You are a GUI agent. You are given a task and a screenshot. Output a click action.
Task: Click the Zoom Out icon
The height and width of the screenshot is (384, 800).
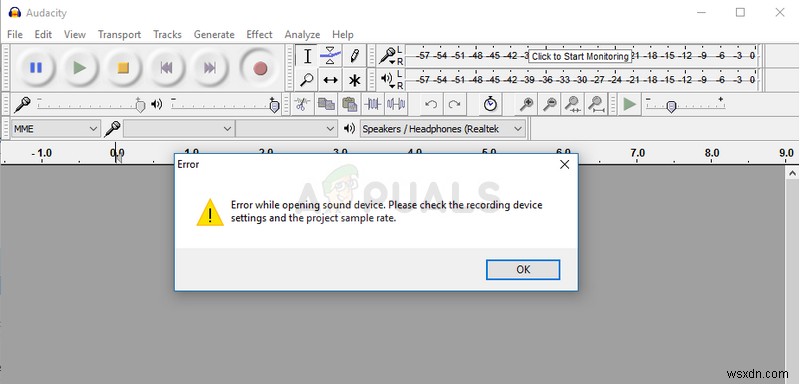(x=549, y=105)
